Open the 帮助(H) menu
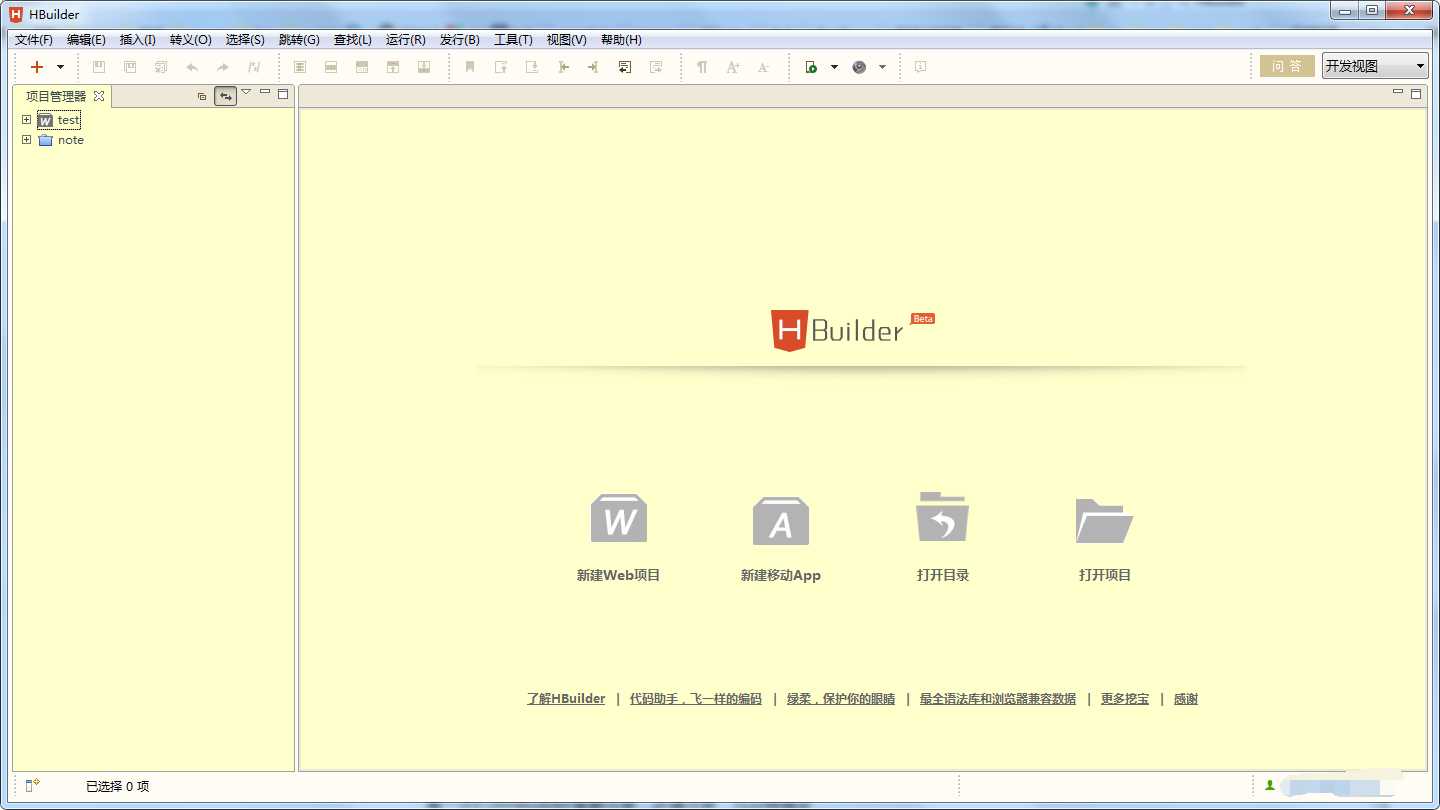1440x810 pixels. tap(621, 40)
